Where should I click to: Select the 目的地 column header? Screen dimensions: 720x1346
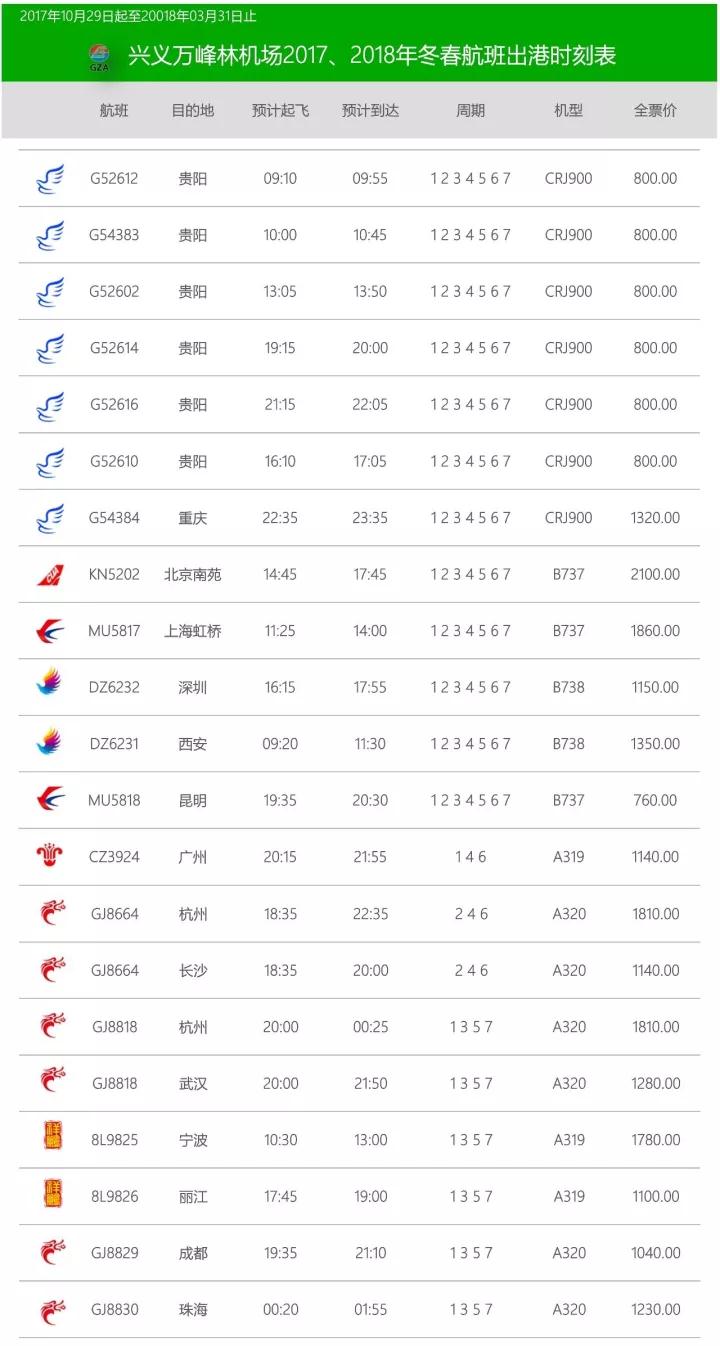point(192,110)
